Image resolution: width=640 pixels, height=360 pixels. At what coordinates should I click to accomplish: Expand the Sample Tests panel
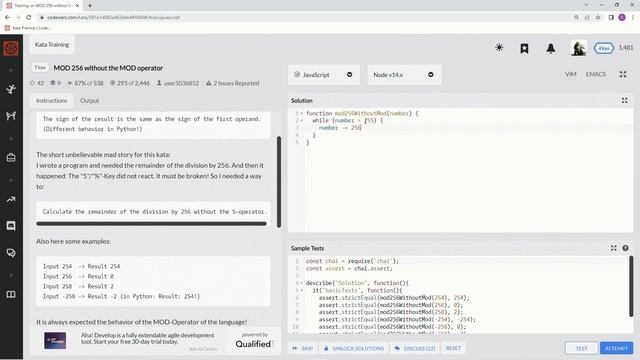[613, 248]
